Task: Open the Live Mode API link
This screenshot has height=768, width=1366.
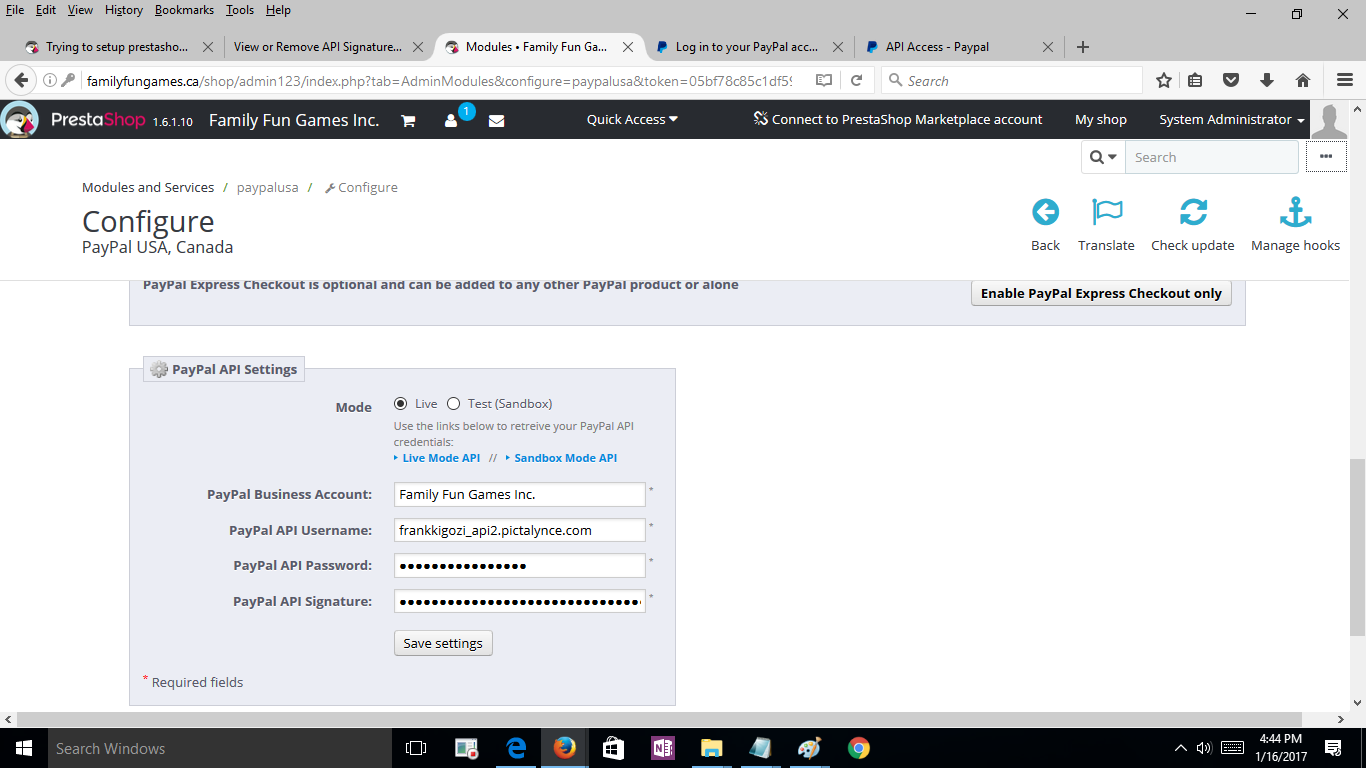Action: (x=441, y=458)
